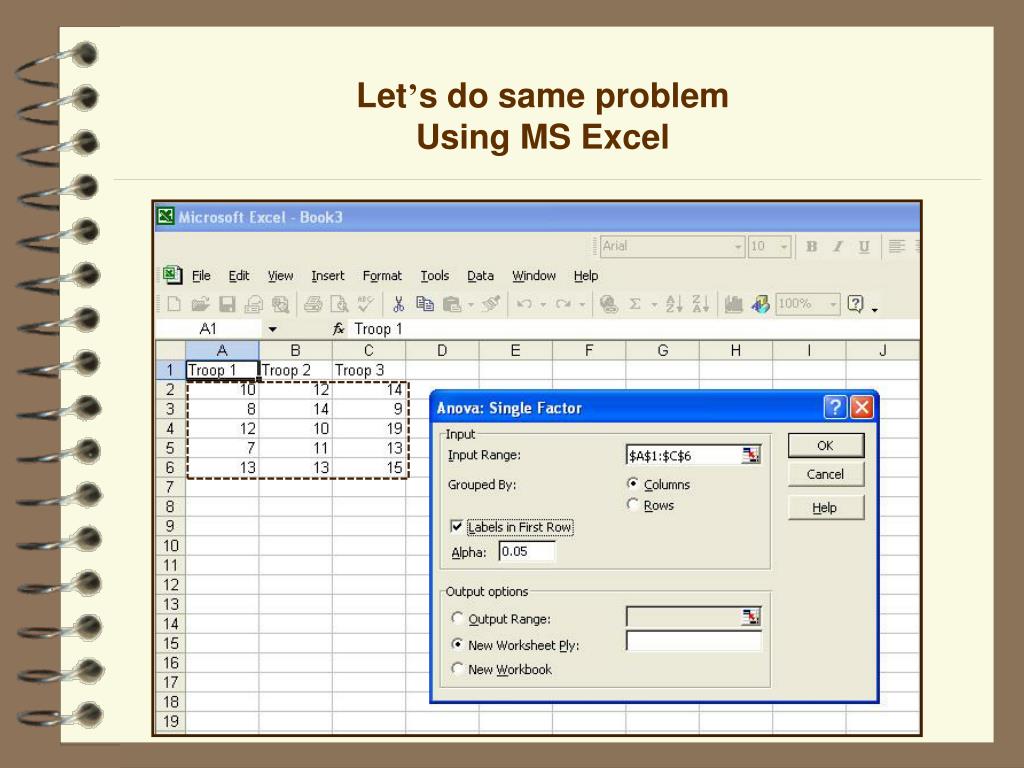Select the Output Range radio button
This screenshot has width=1024, height=768.
(x=457, y=618)
